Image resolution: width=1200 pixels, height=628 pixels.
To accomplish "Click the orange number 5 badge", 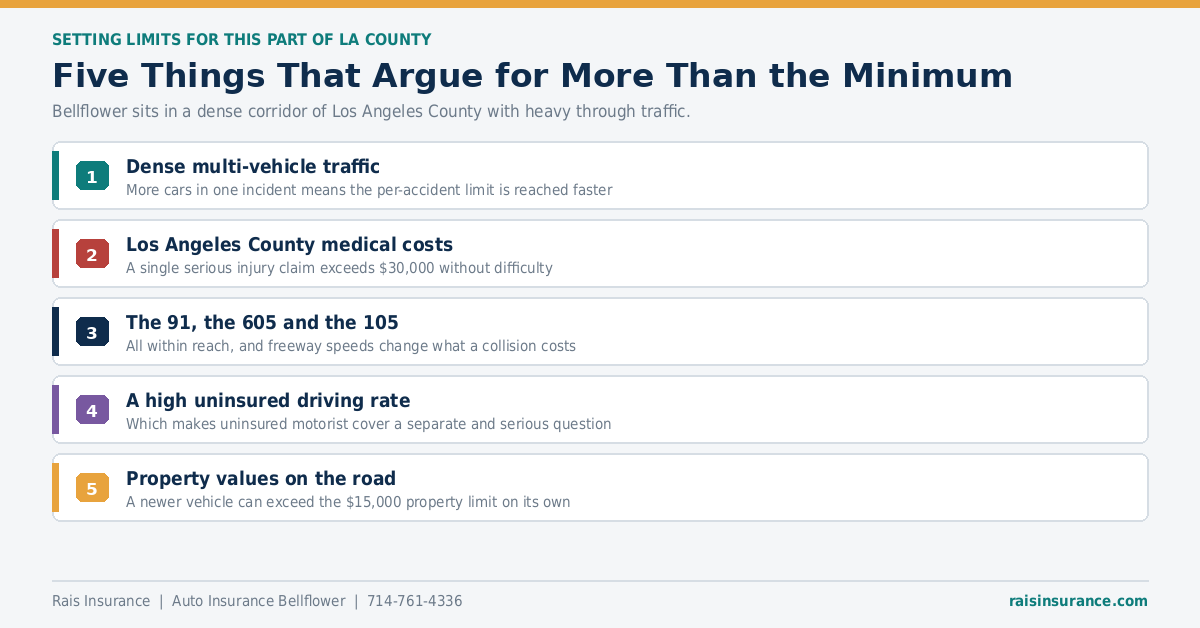I will [x=92, y=488].
